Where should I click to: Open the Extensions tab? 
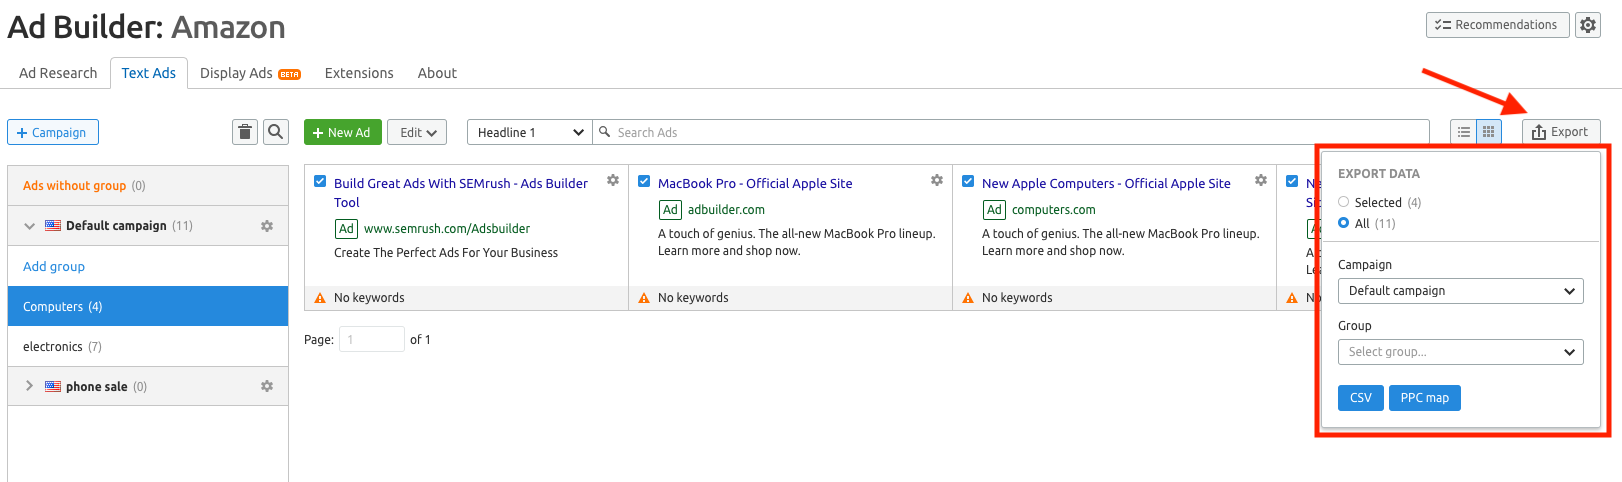point(359,73)
